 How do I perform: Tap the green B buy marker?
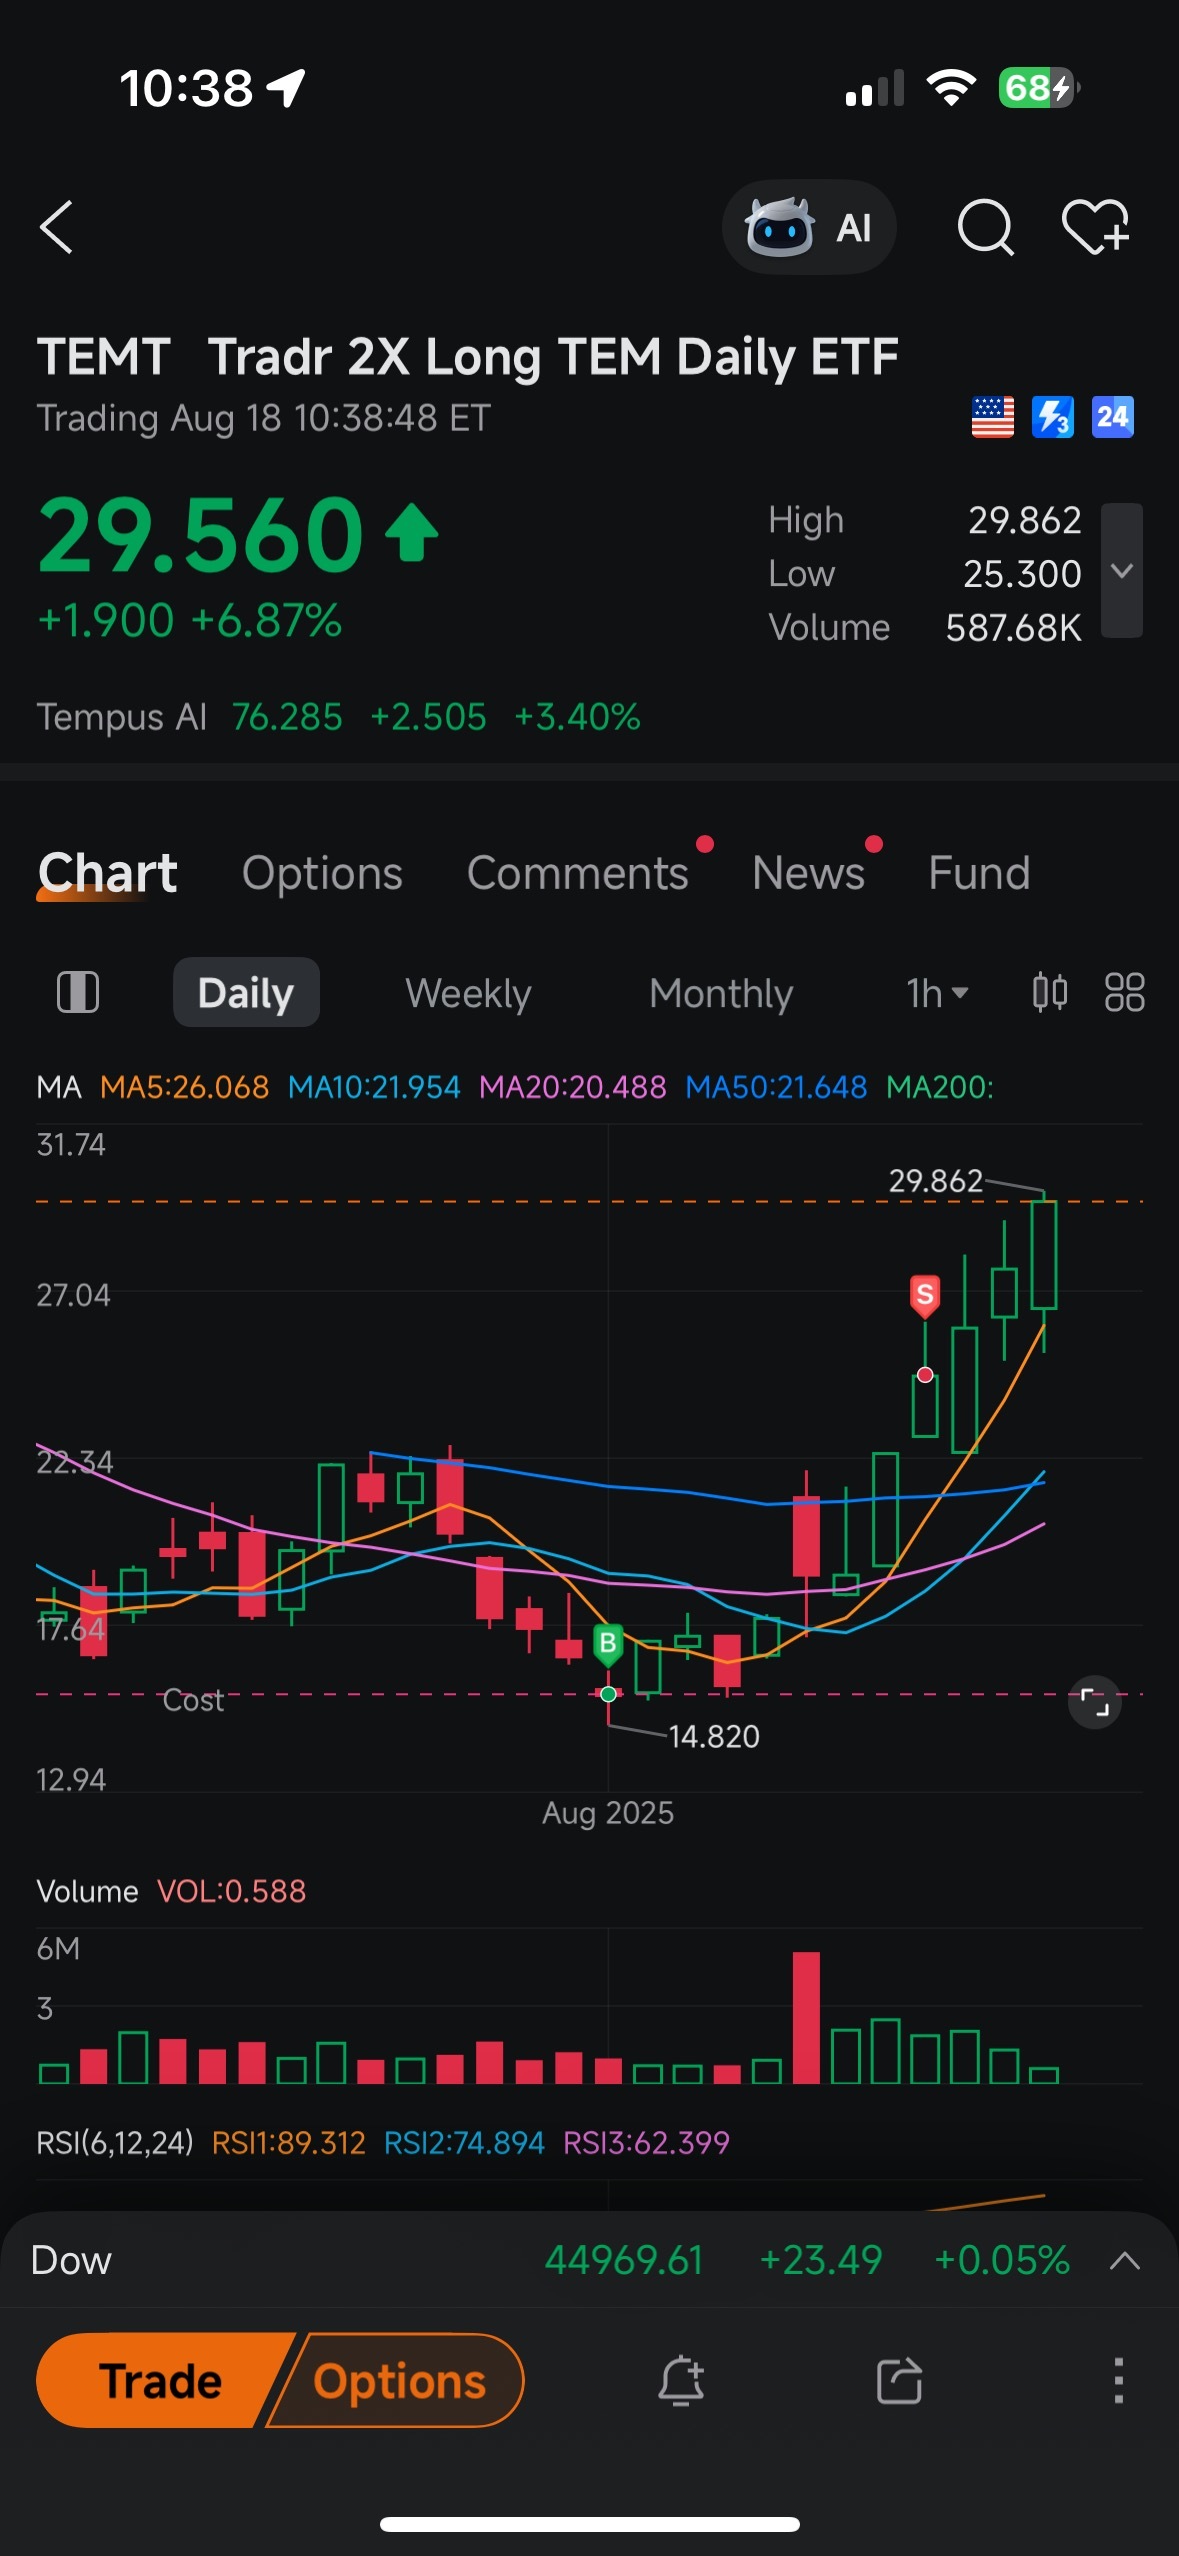607,1643
